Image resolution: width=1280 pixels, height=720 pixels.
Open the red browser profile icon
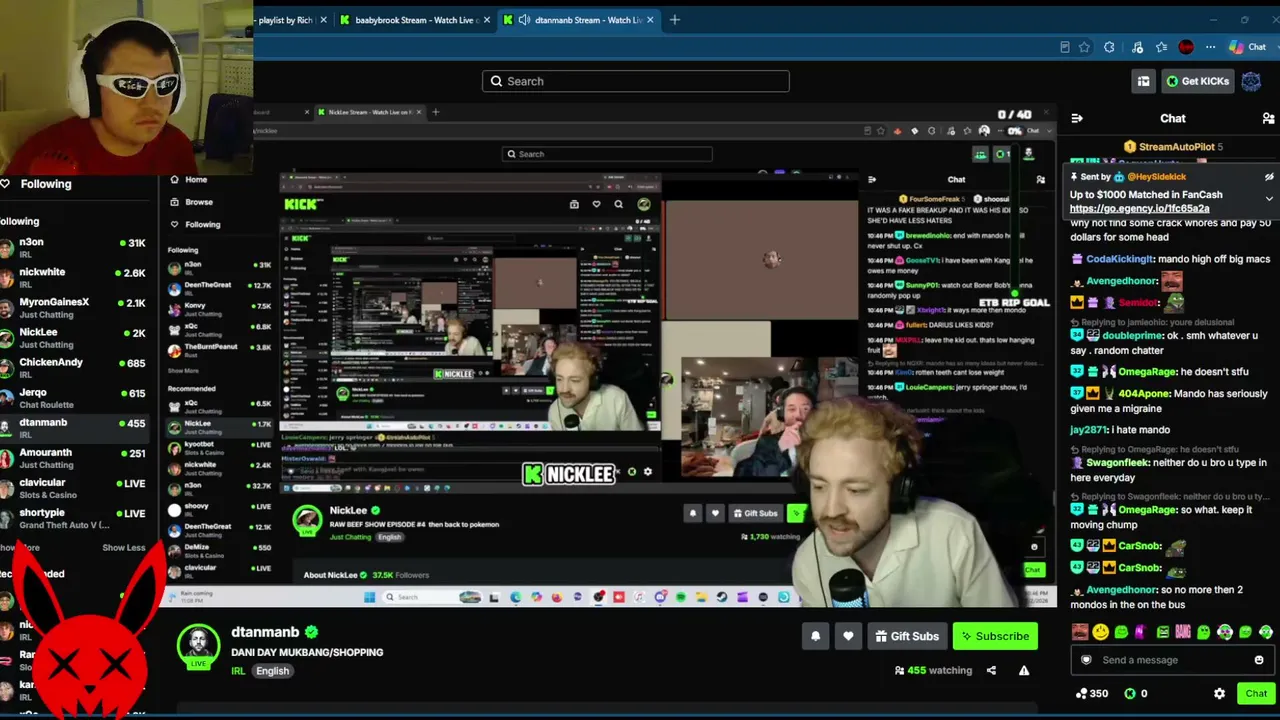(1186, 47)
